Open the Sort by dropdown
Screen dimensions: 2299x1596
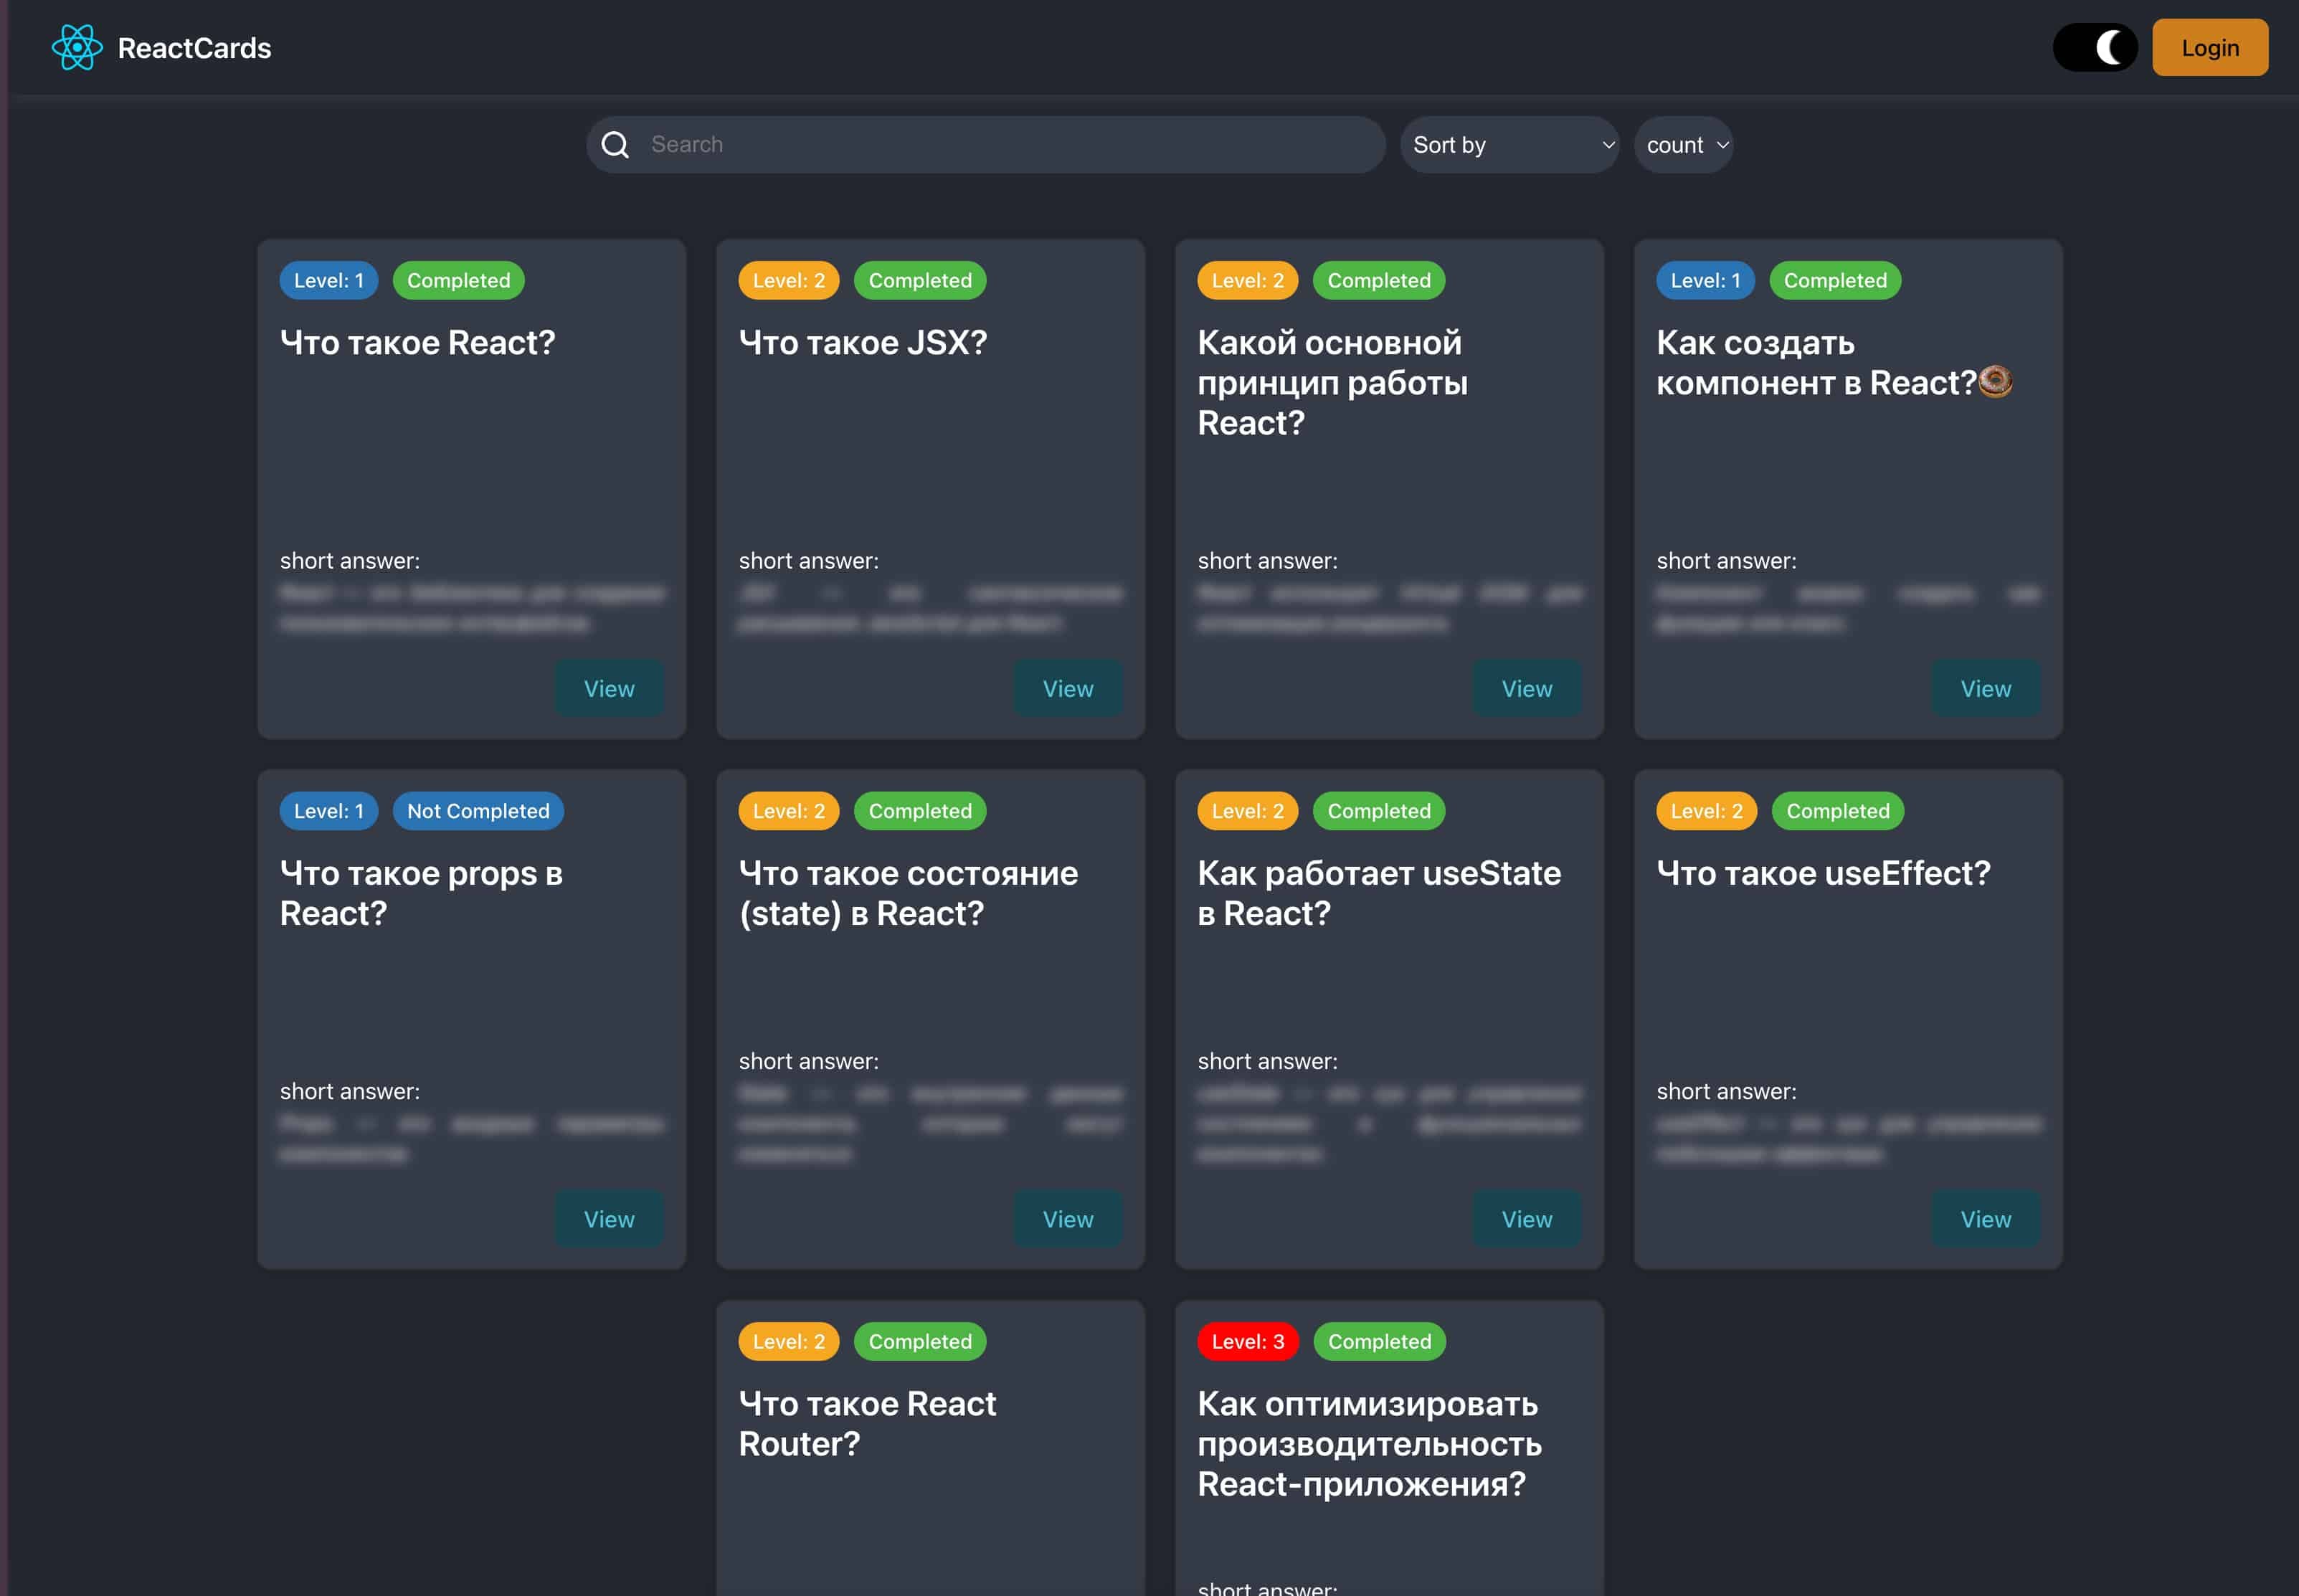(x=1508, y=145)
